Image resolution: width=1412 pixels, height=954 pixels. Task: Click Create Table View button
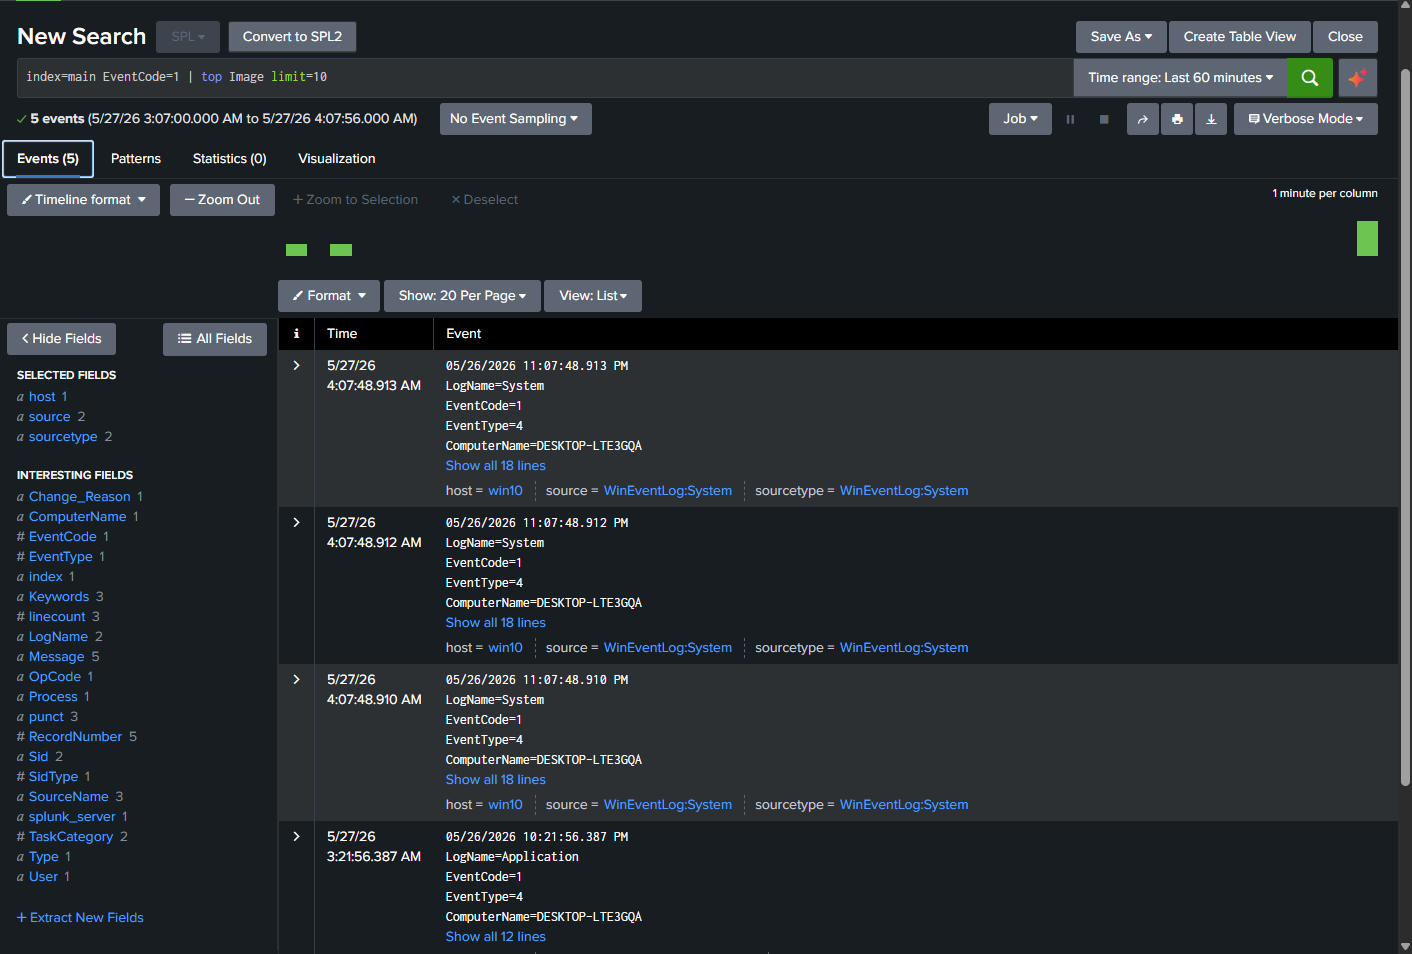(1240, 37)
